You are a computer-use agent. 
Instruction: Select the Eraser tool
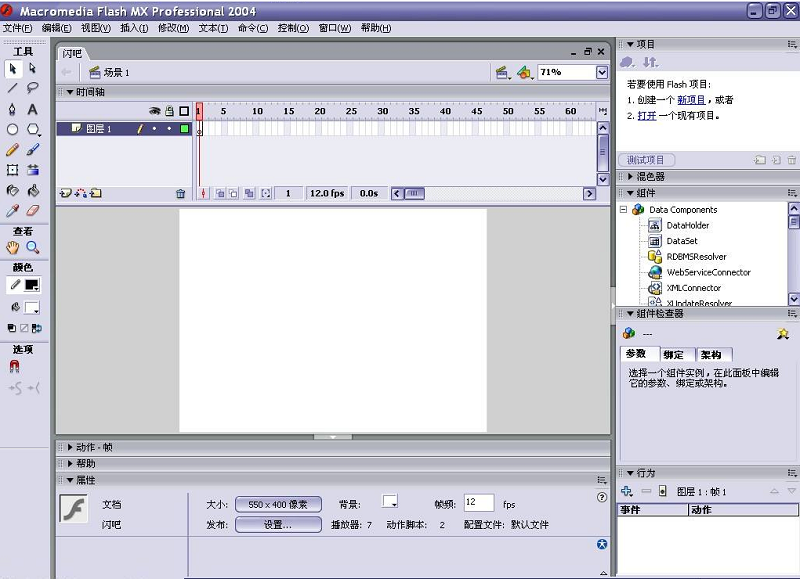(x=33, y=211)
